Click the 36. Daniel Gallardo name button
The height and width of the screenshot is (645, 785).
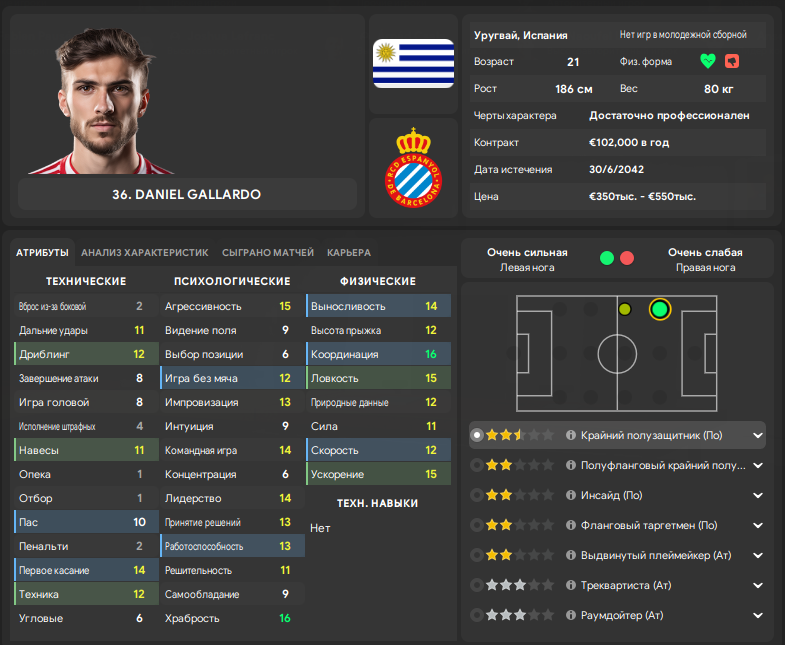pos(187,194)
